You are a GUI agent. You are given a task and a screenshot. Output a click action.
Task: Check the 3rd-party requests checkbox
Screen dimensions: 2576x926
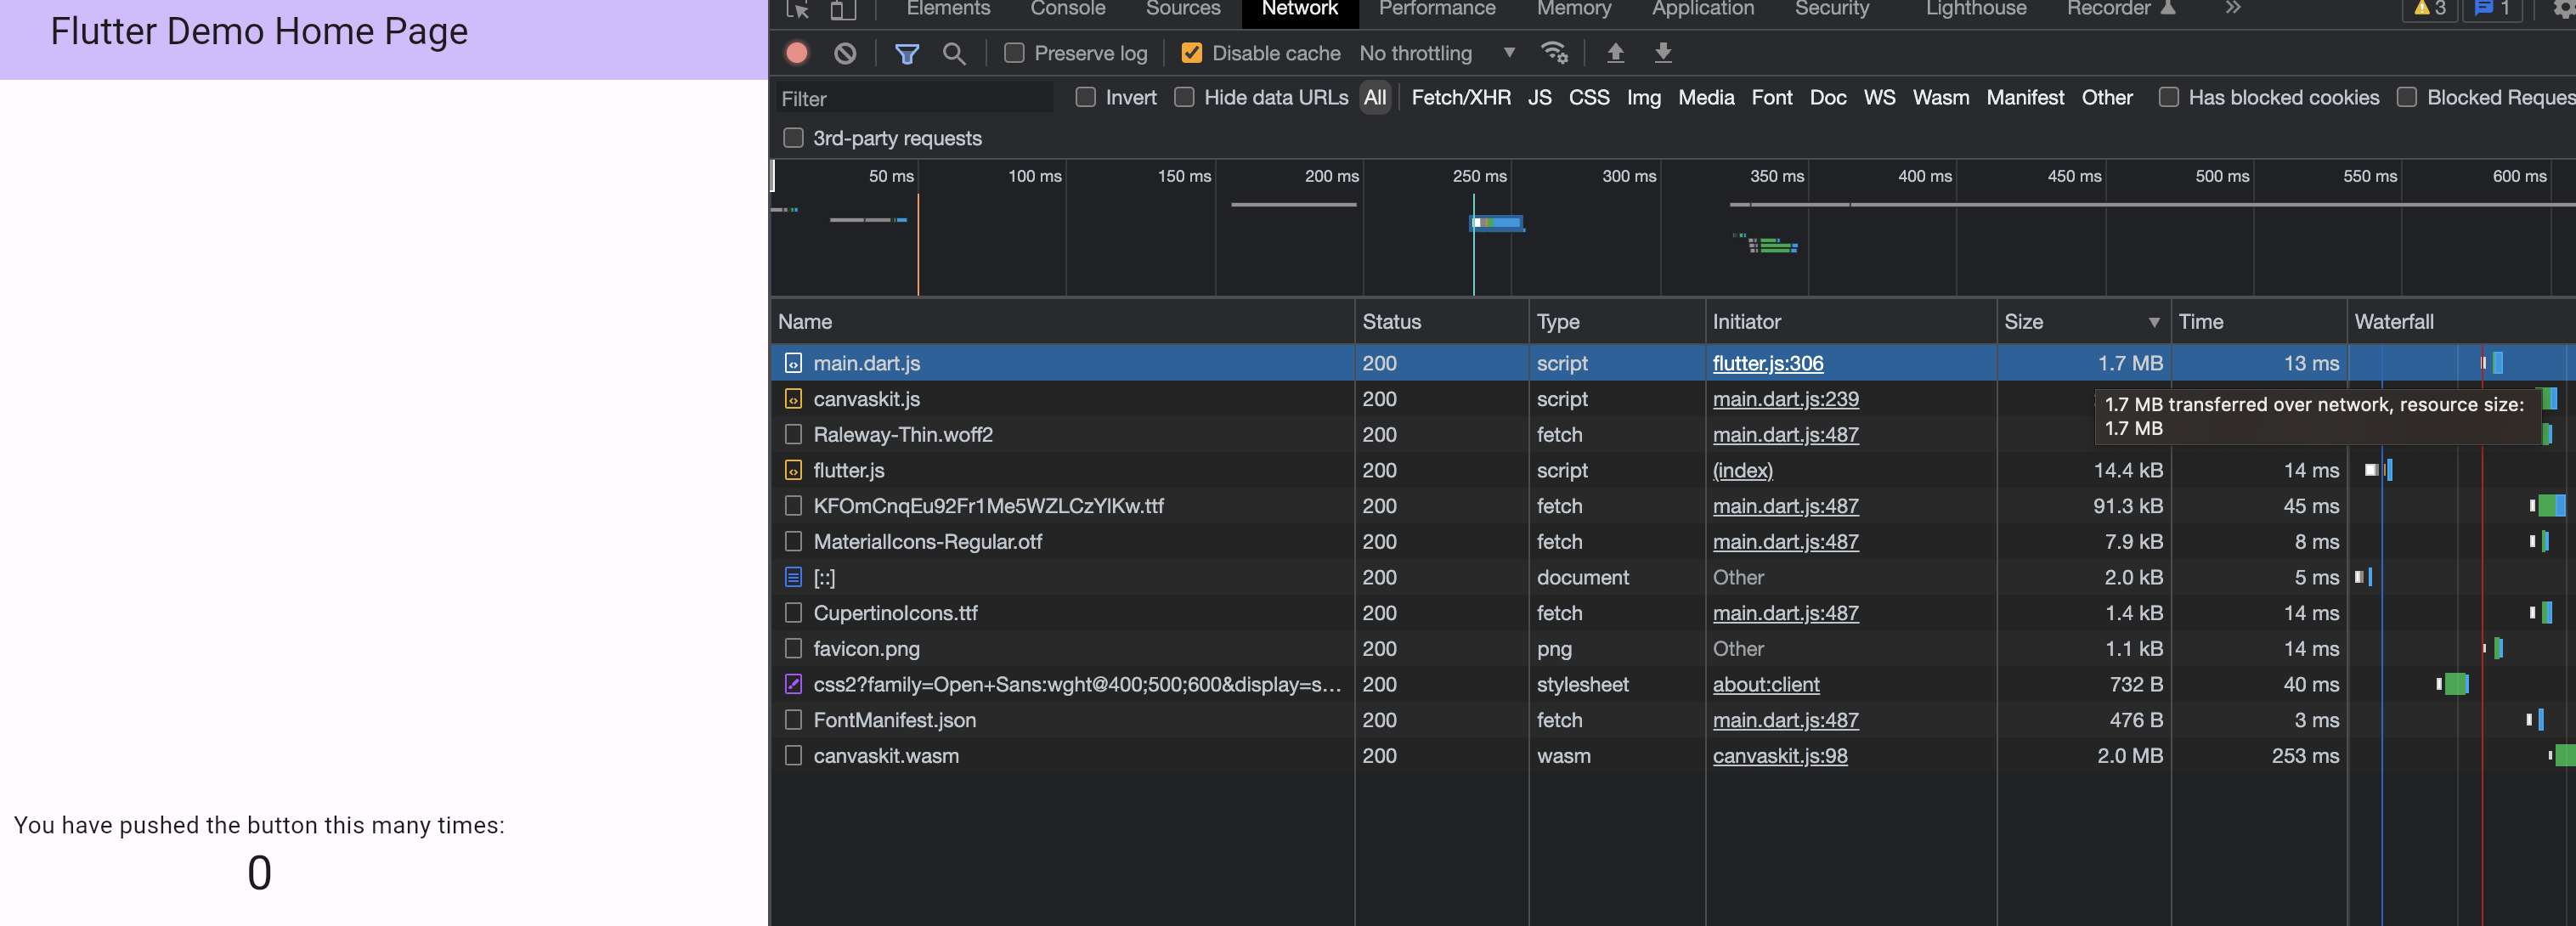click(x=793, y=138)
